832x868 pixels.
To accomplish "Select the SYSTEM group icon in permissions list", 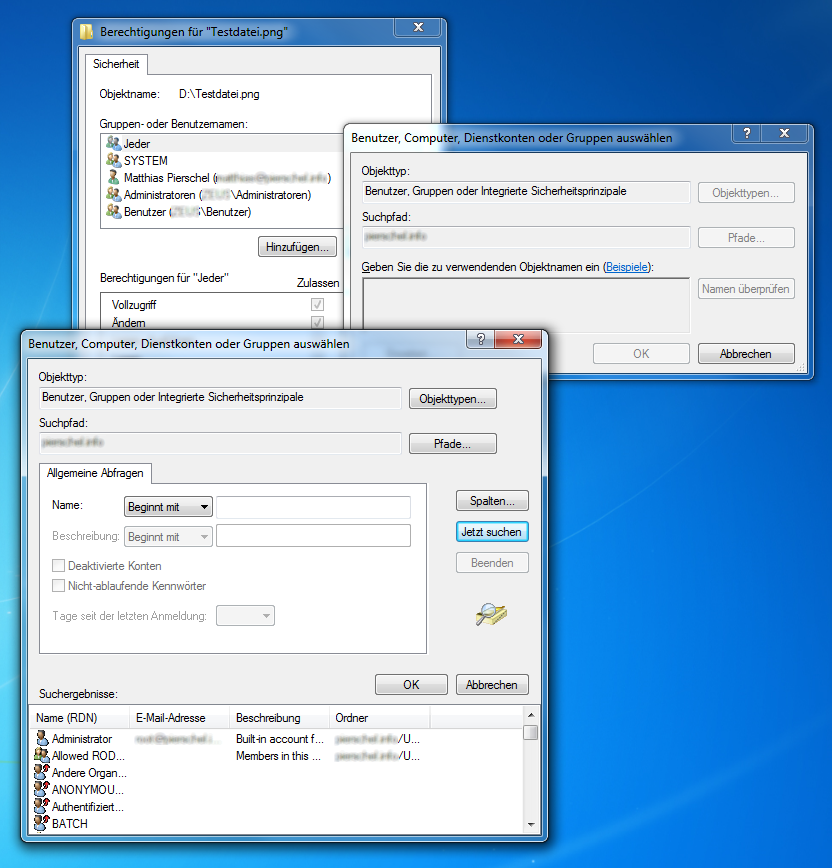I will pos(113,161).
